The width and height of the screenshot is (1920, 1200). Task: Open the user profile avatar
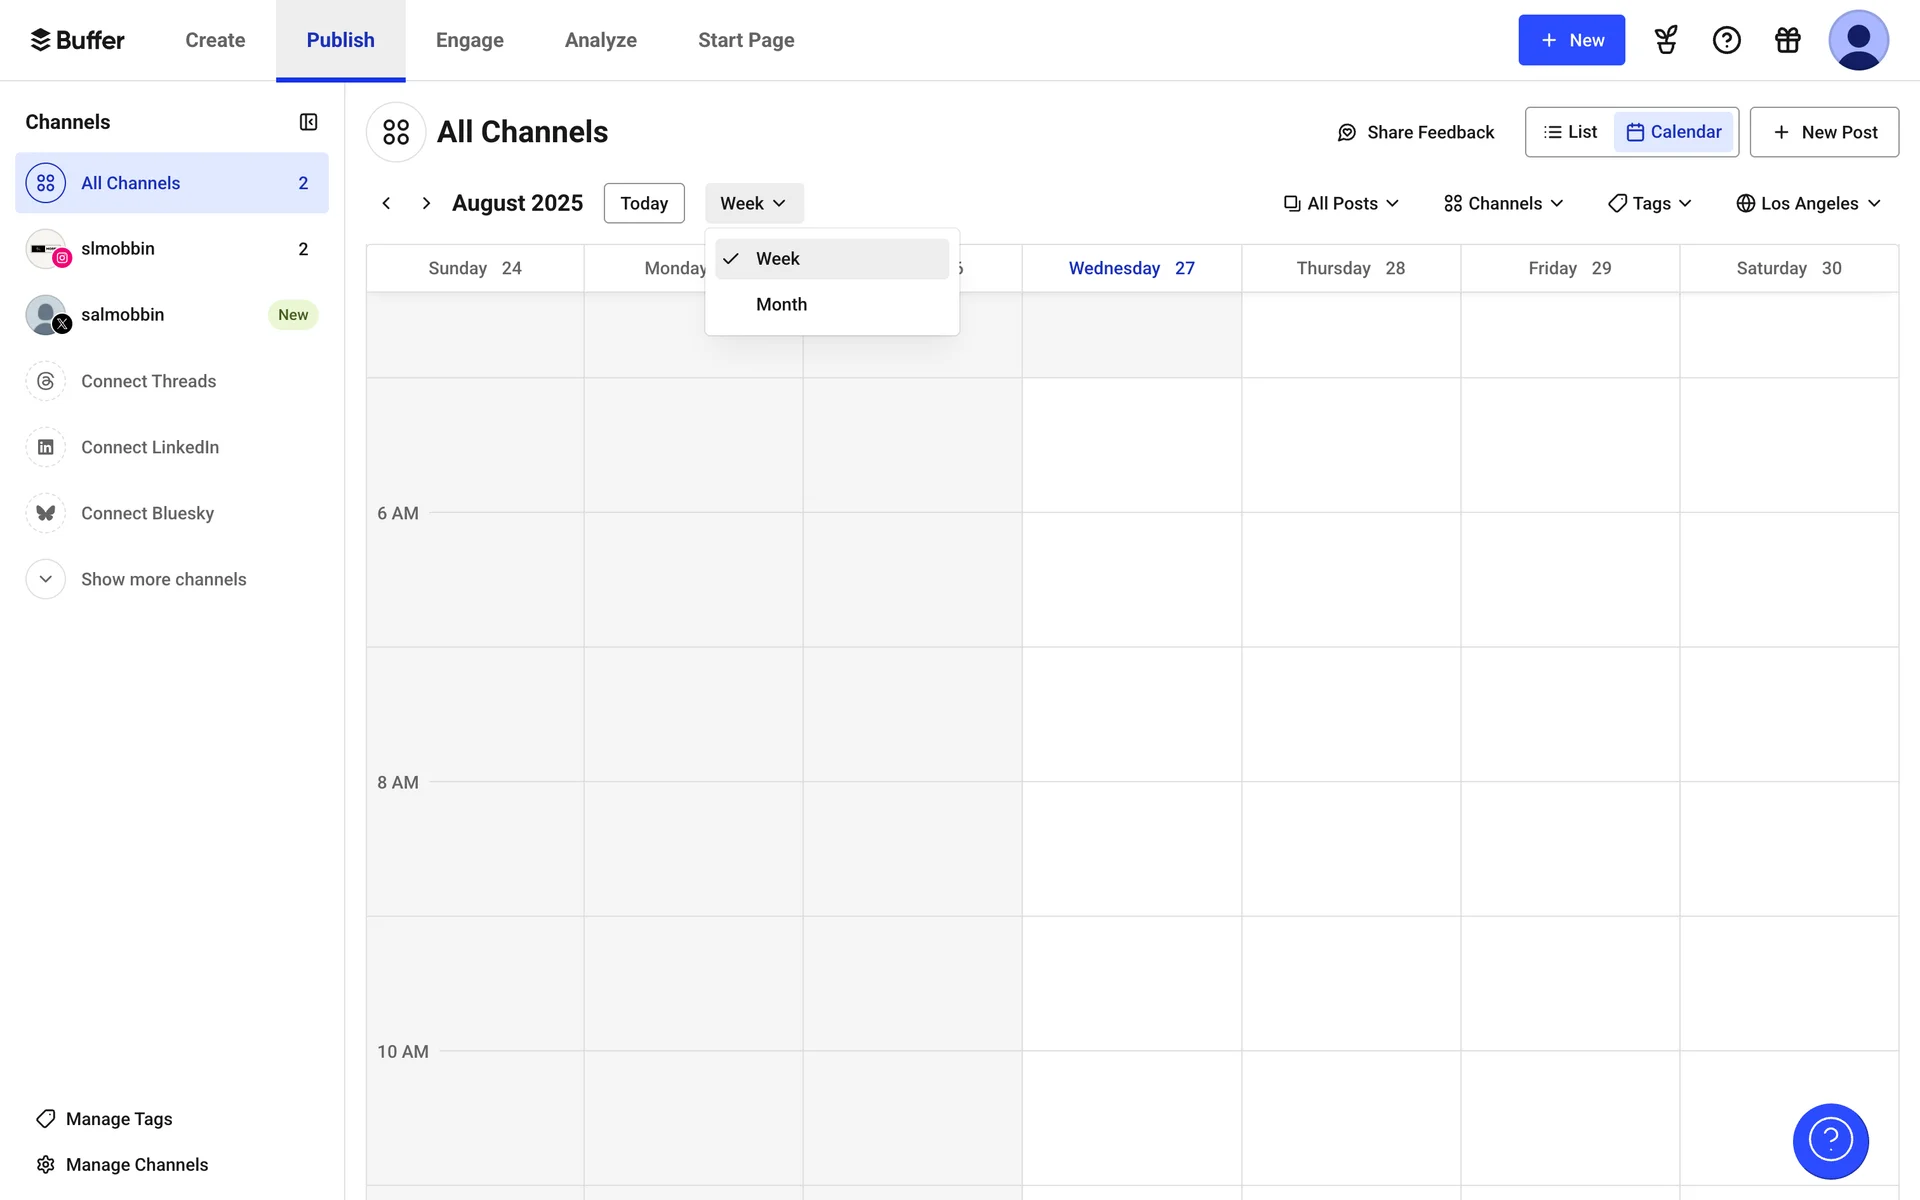[1857, 40]
